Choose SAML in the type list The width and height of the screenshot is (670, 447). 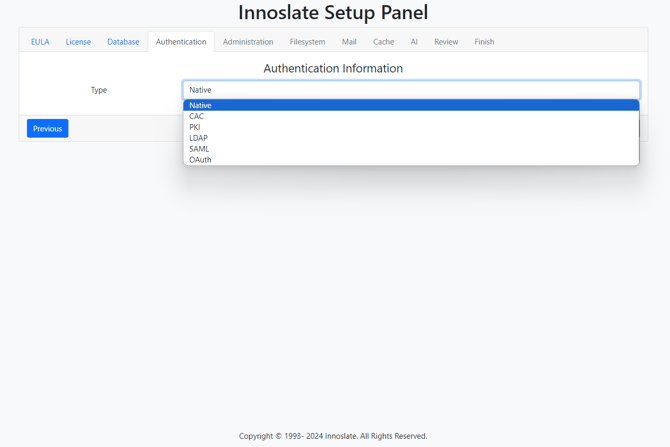point(411,149)
